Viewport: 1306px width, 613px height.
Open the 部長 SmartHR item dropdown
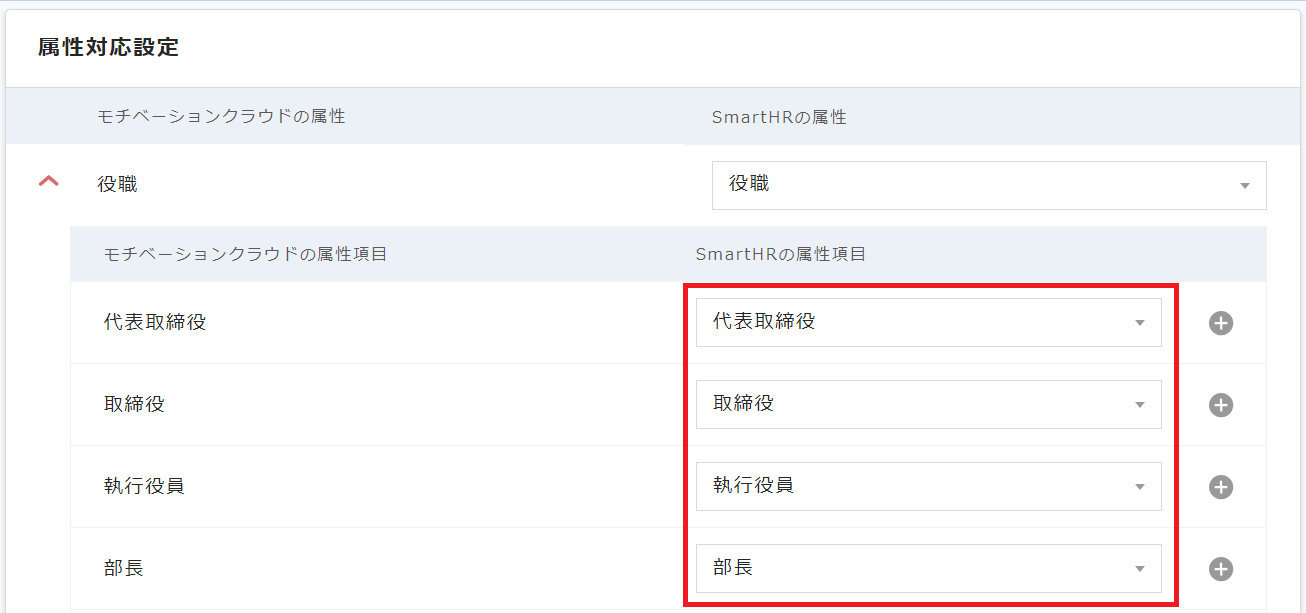tap(928, 568)
